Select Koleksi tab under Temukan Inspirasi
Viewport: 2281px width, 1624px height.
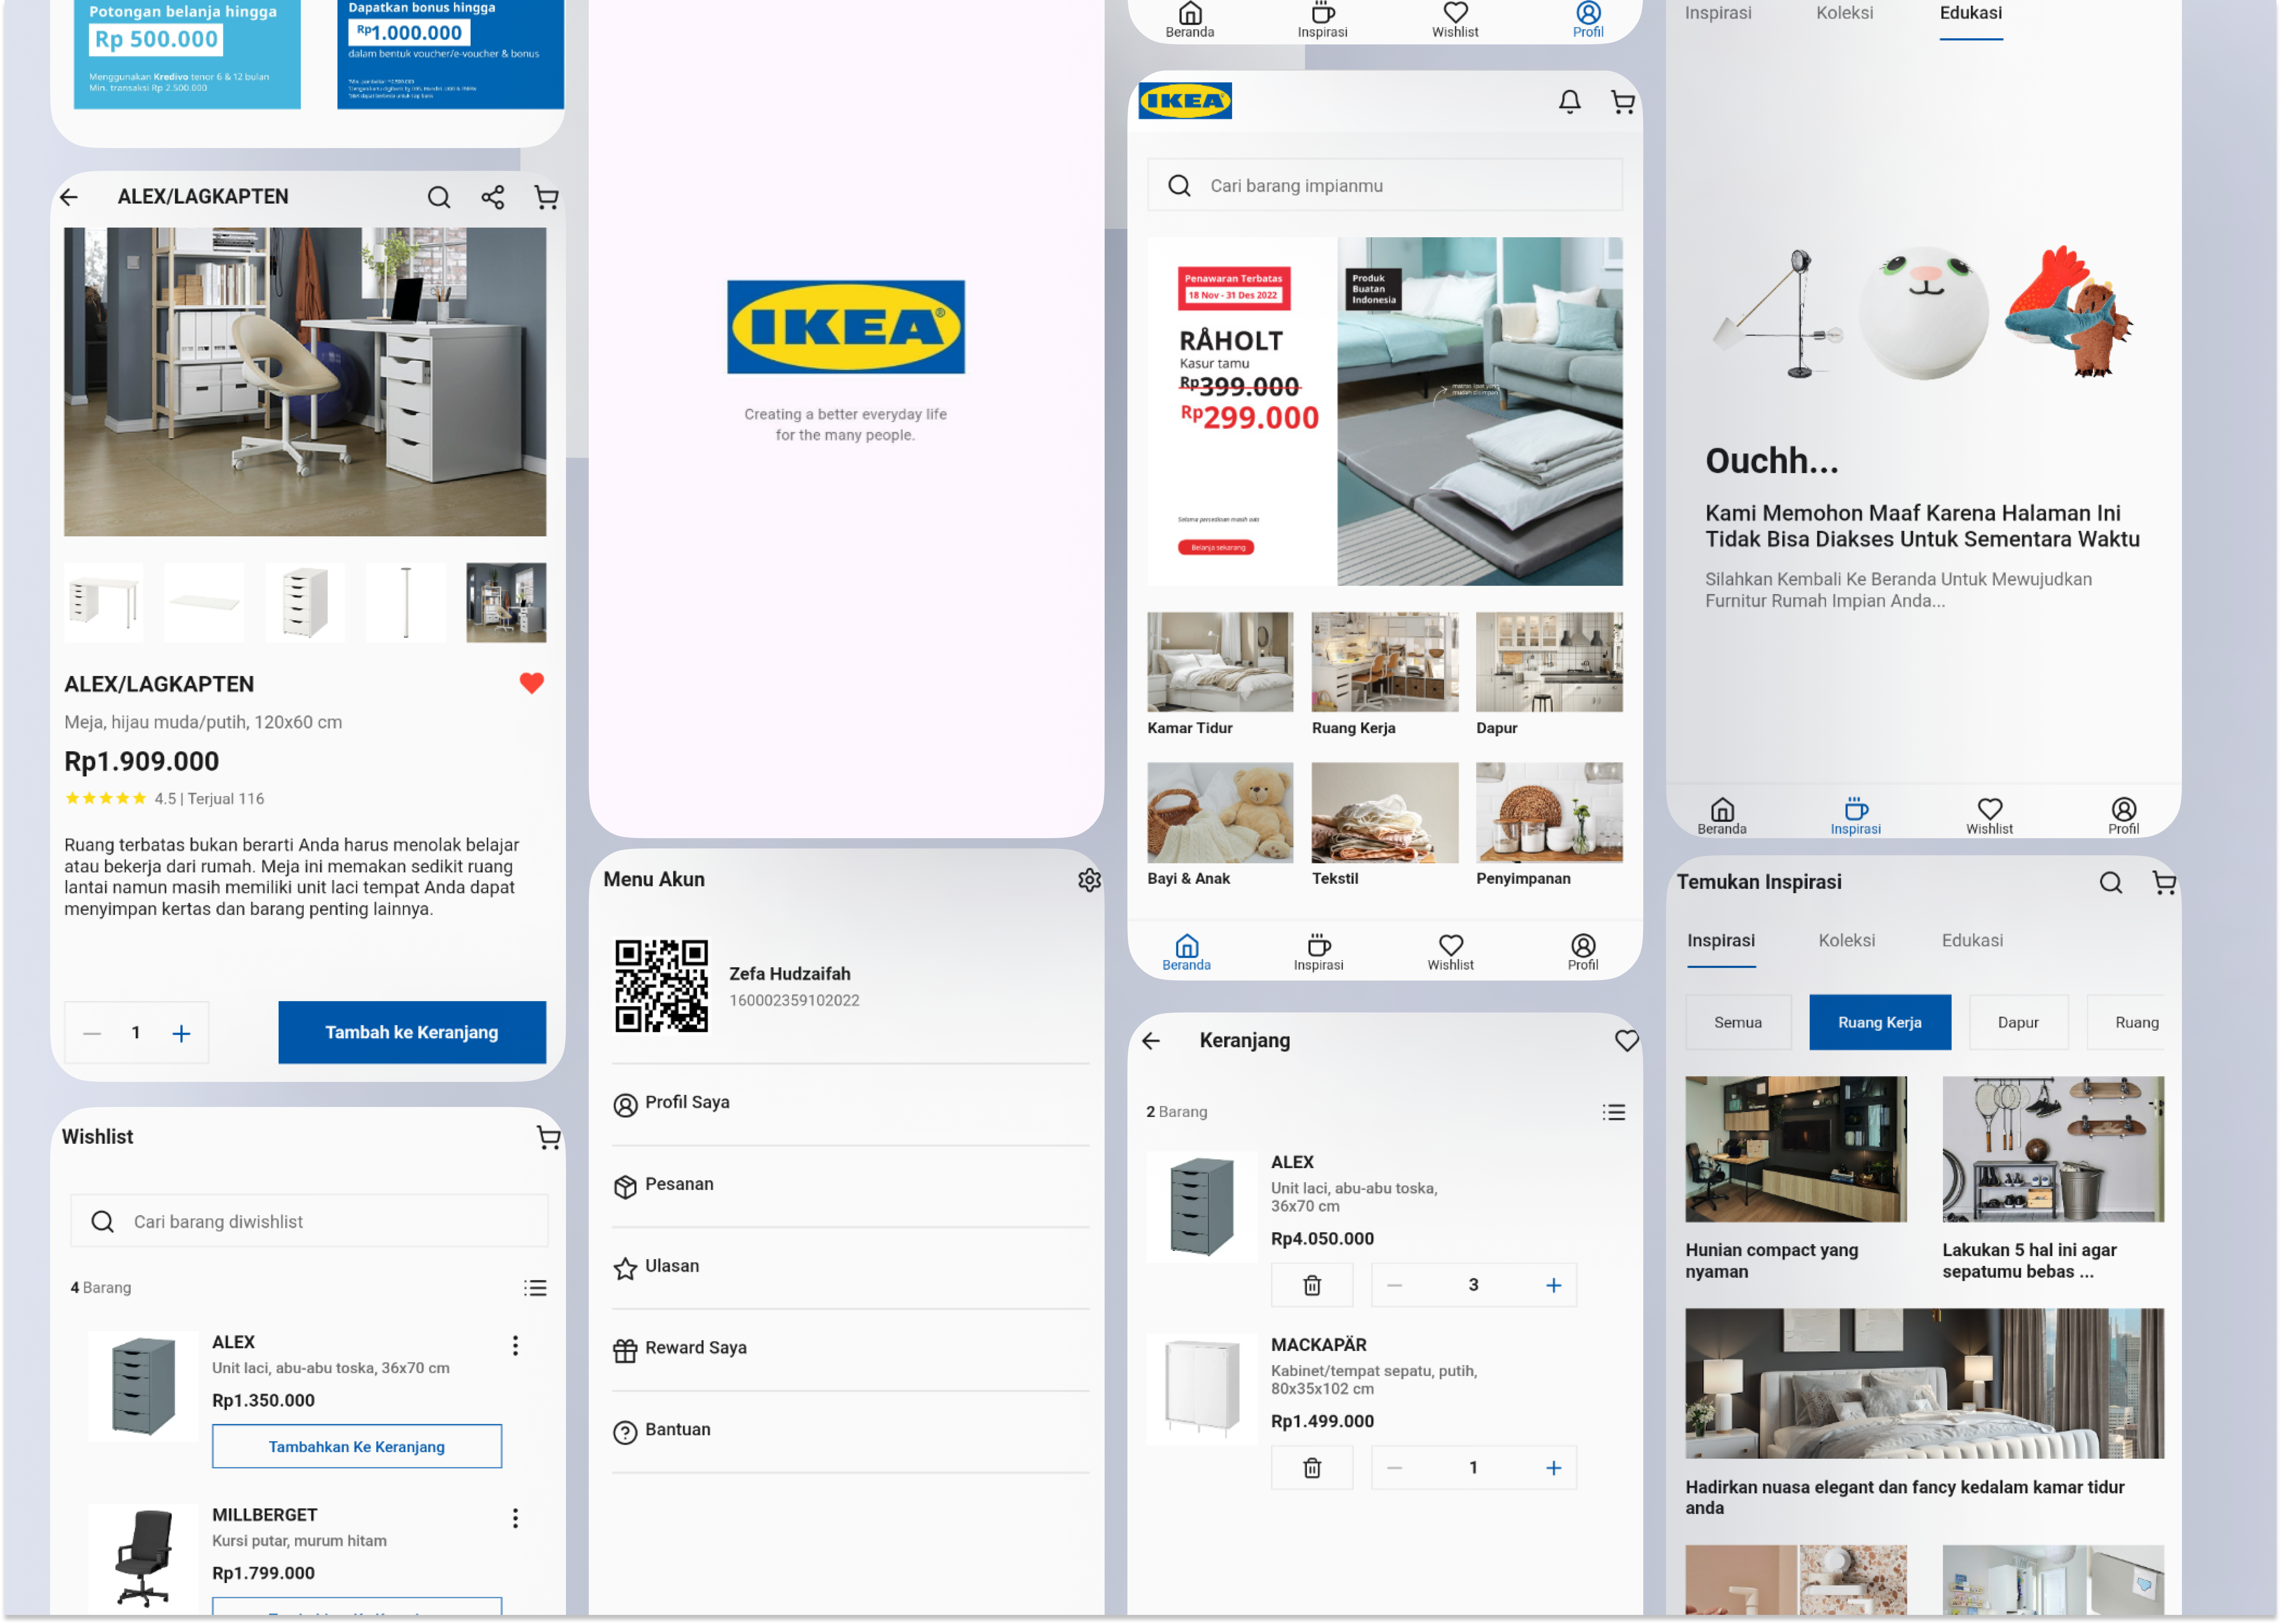[x=1847, y=941]
